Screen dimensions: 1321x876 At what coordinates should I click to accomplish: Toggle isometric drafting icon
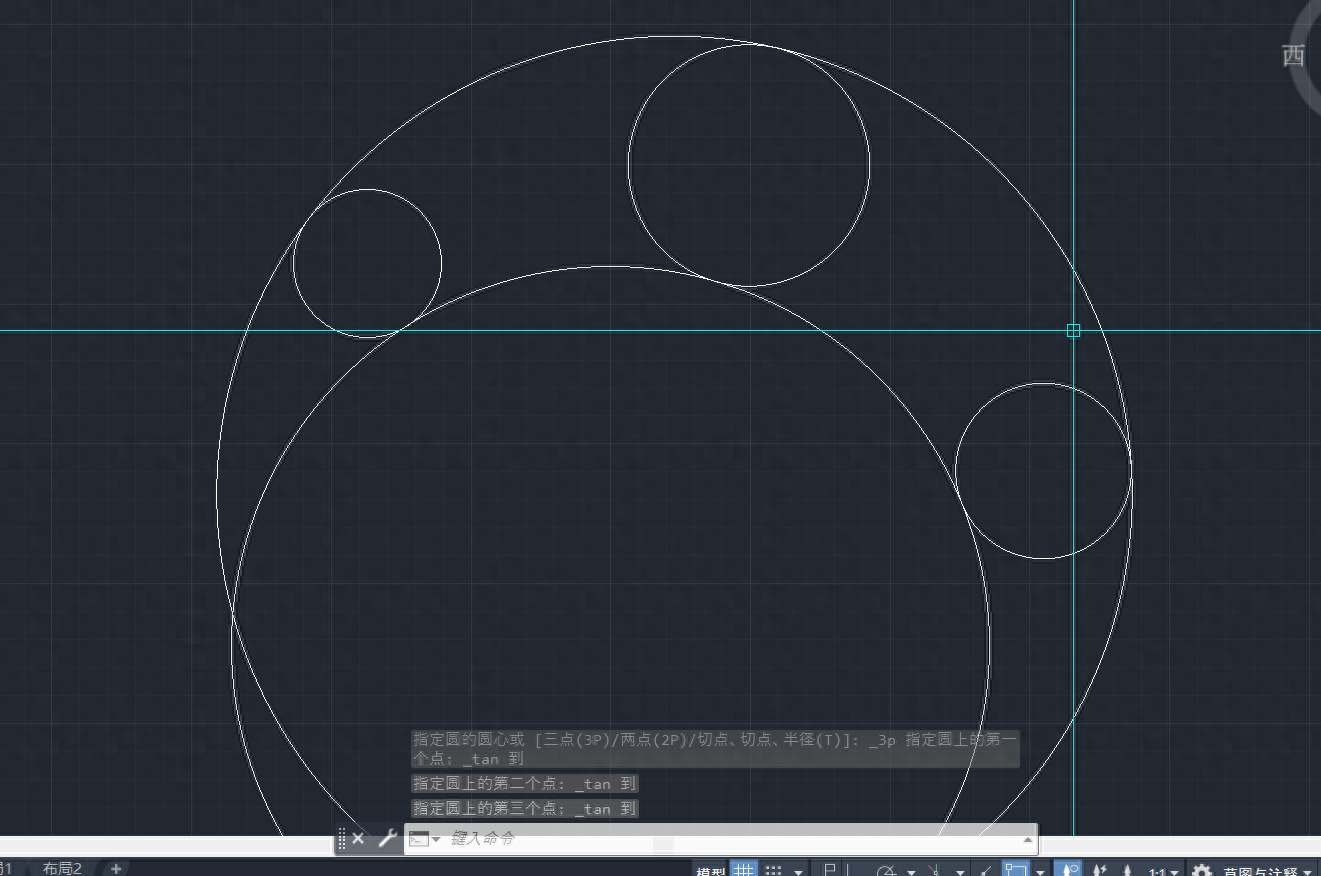(x=934, y=871)
